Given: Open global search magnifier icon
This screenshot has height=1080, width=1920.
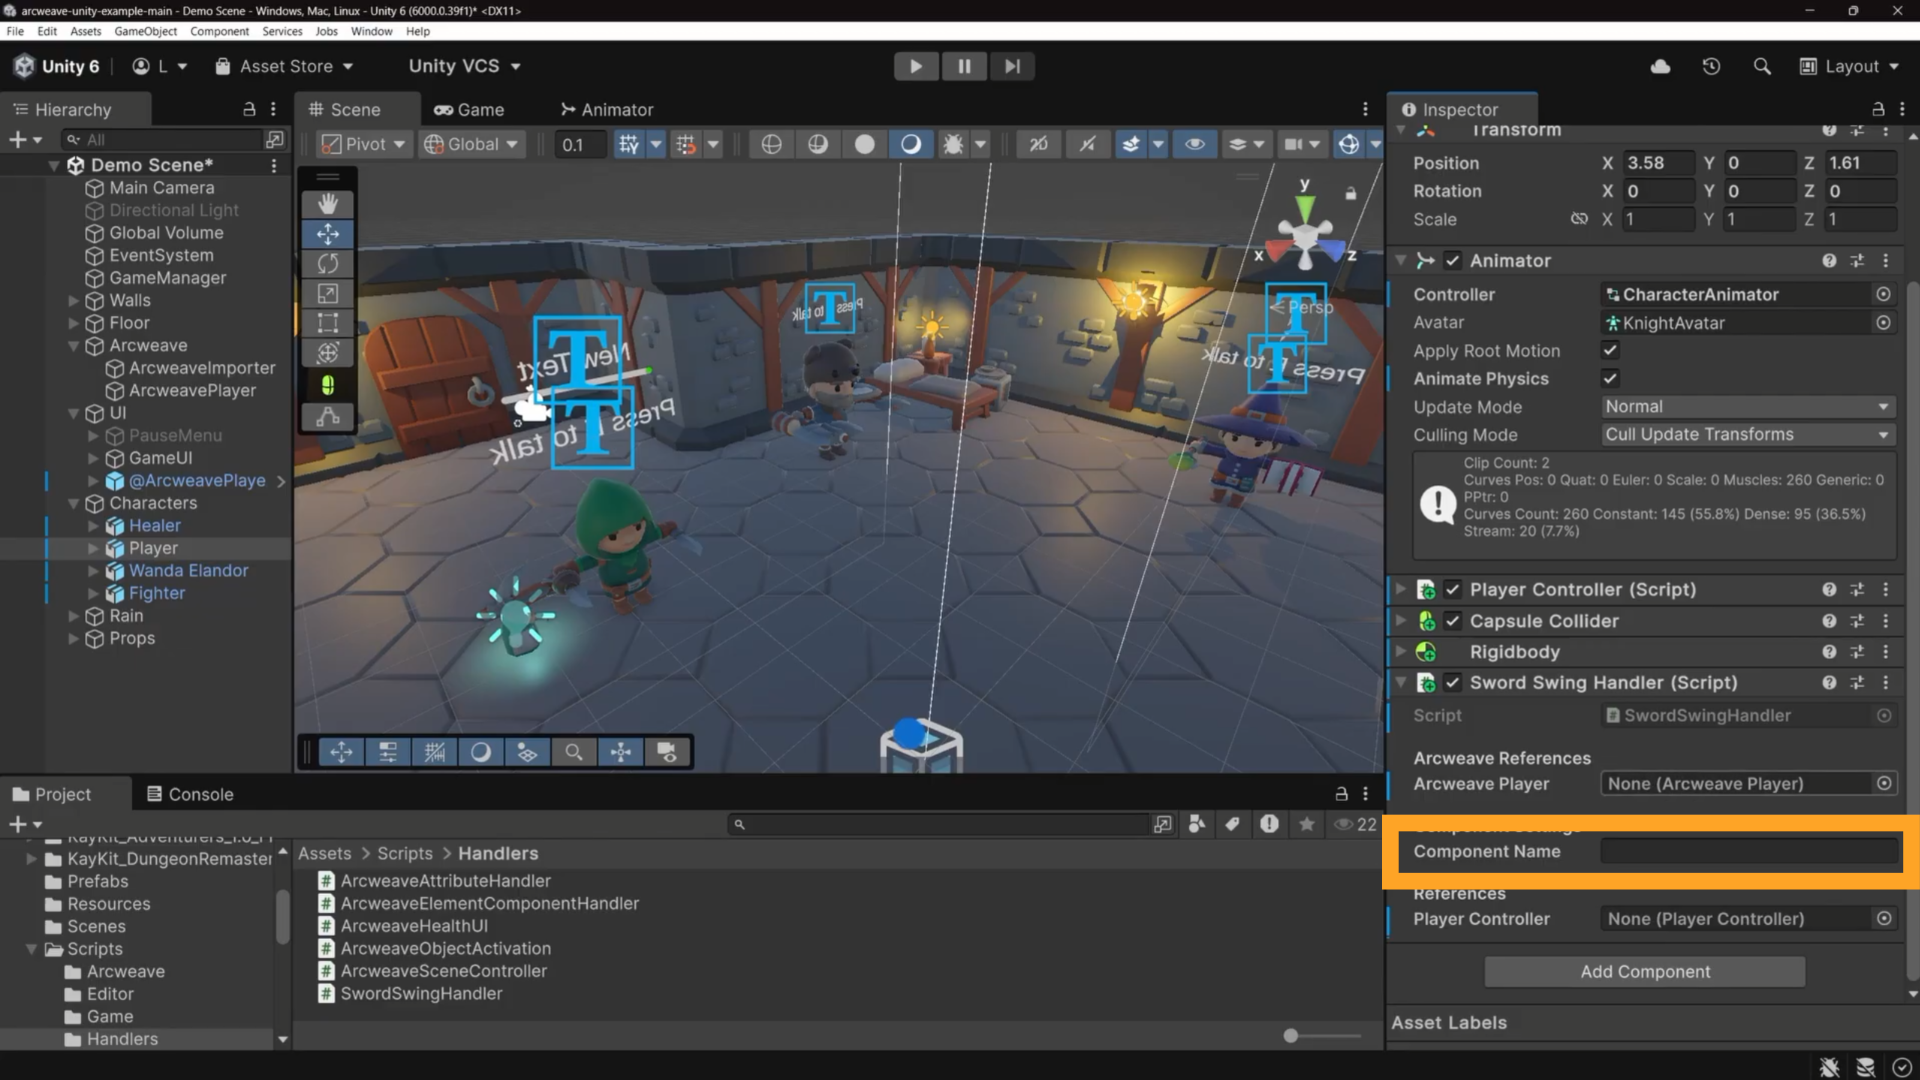Looking at the screenshot, I should [x=1762, y=66].
